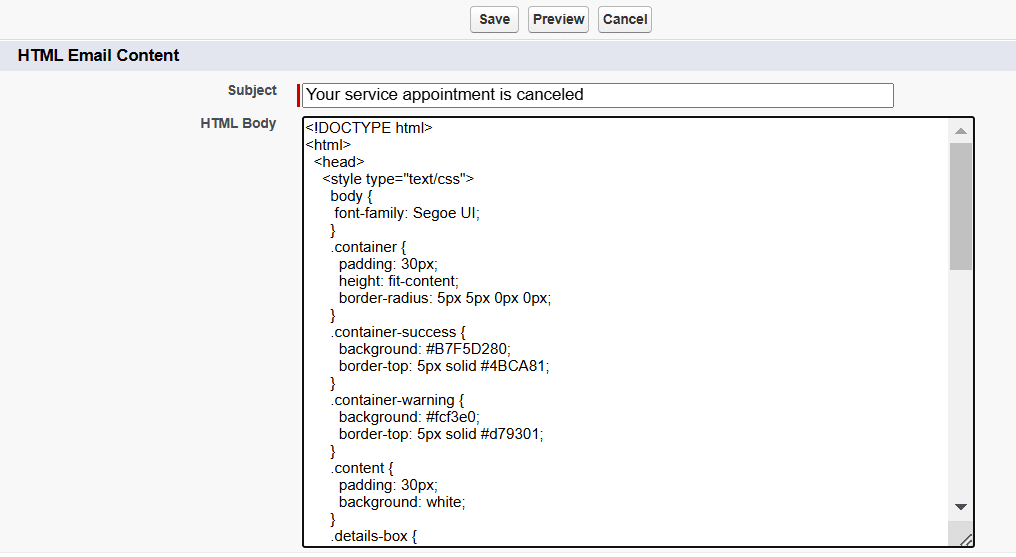The image size is (1016, 557).
Task: Click the HTML Body field label
Action: (x=238, y=124)
